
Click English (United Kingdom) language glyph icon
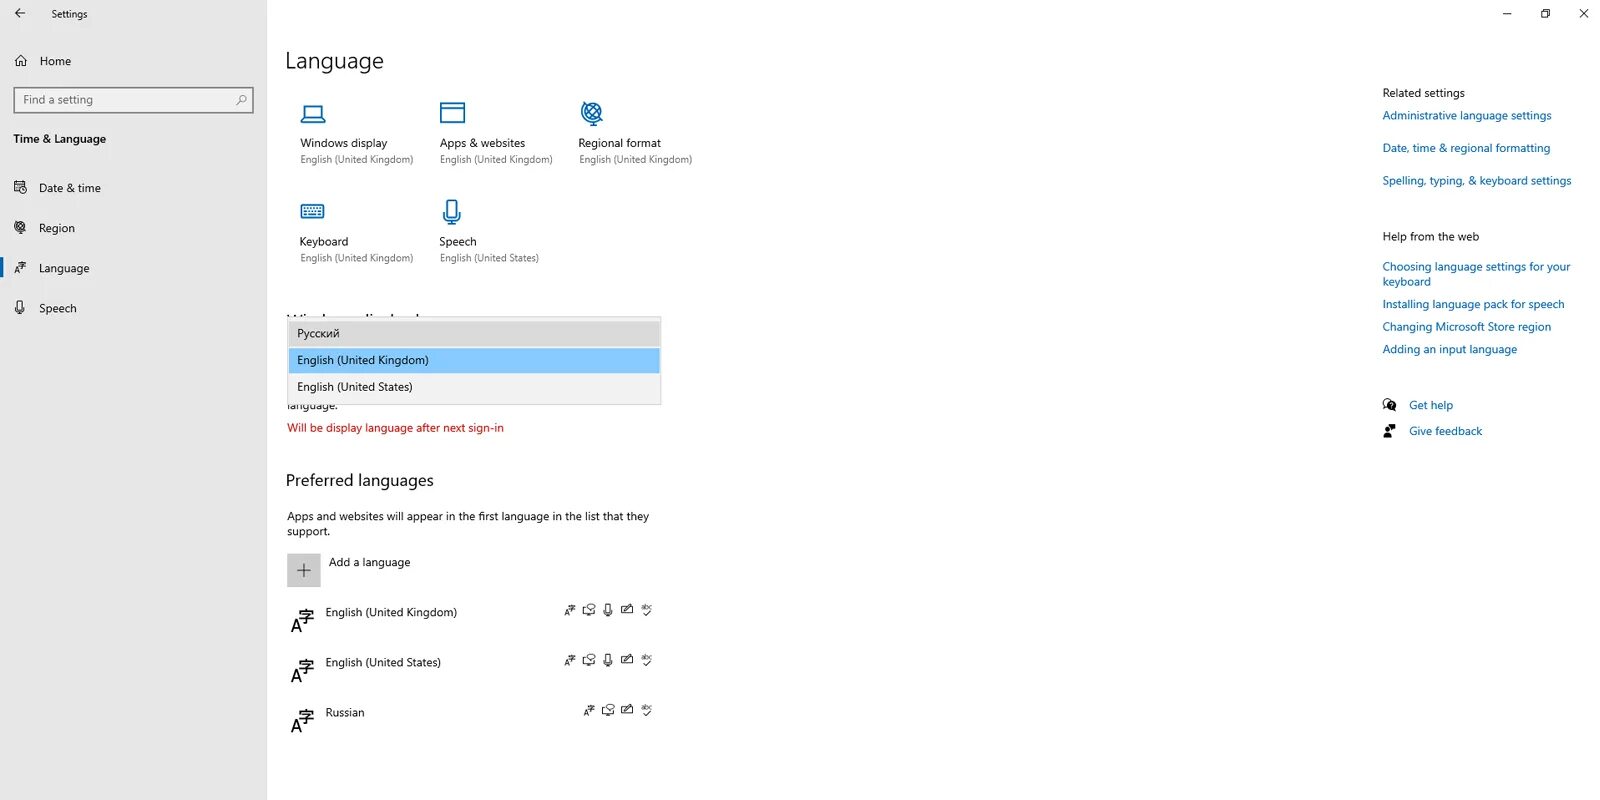click(x=302, y=622)
